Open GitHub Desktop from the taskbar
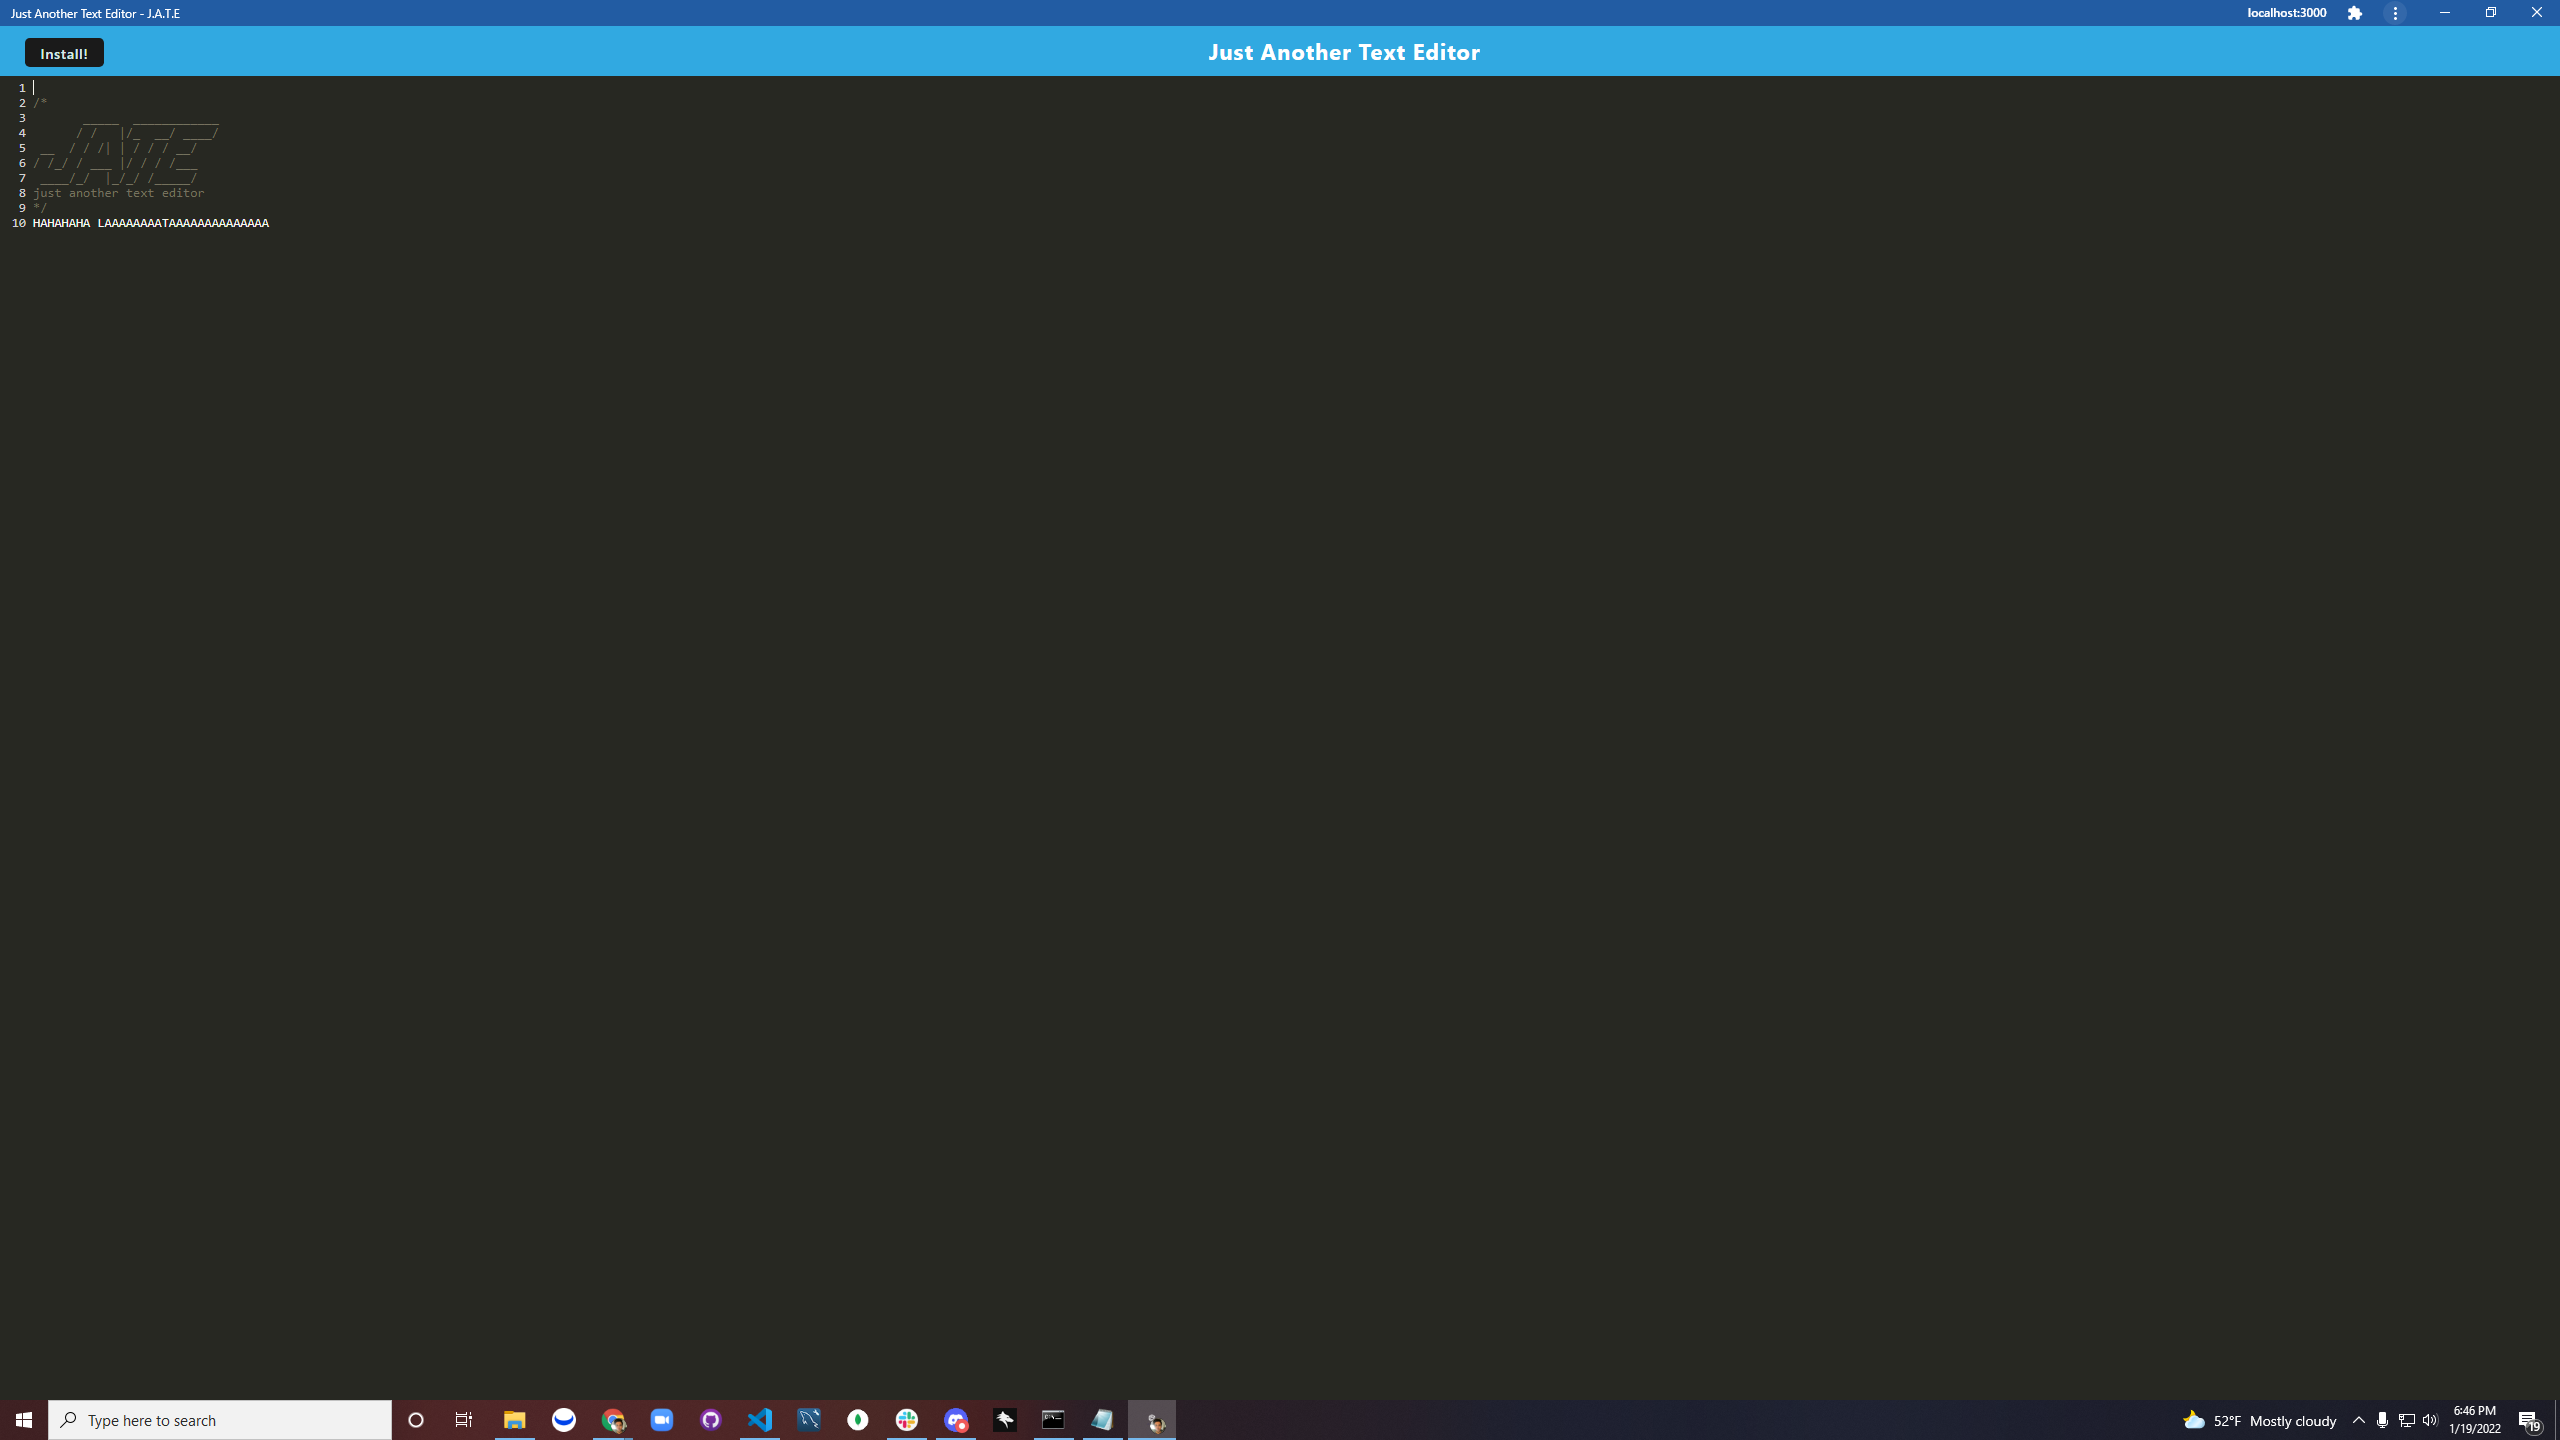2560x1440 pixels. coord(710,1419)
